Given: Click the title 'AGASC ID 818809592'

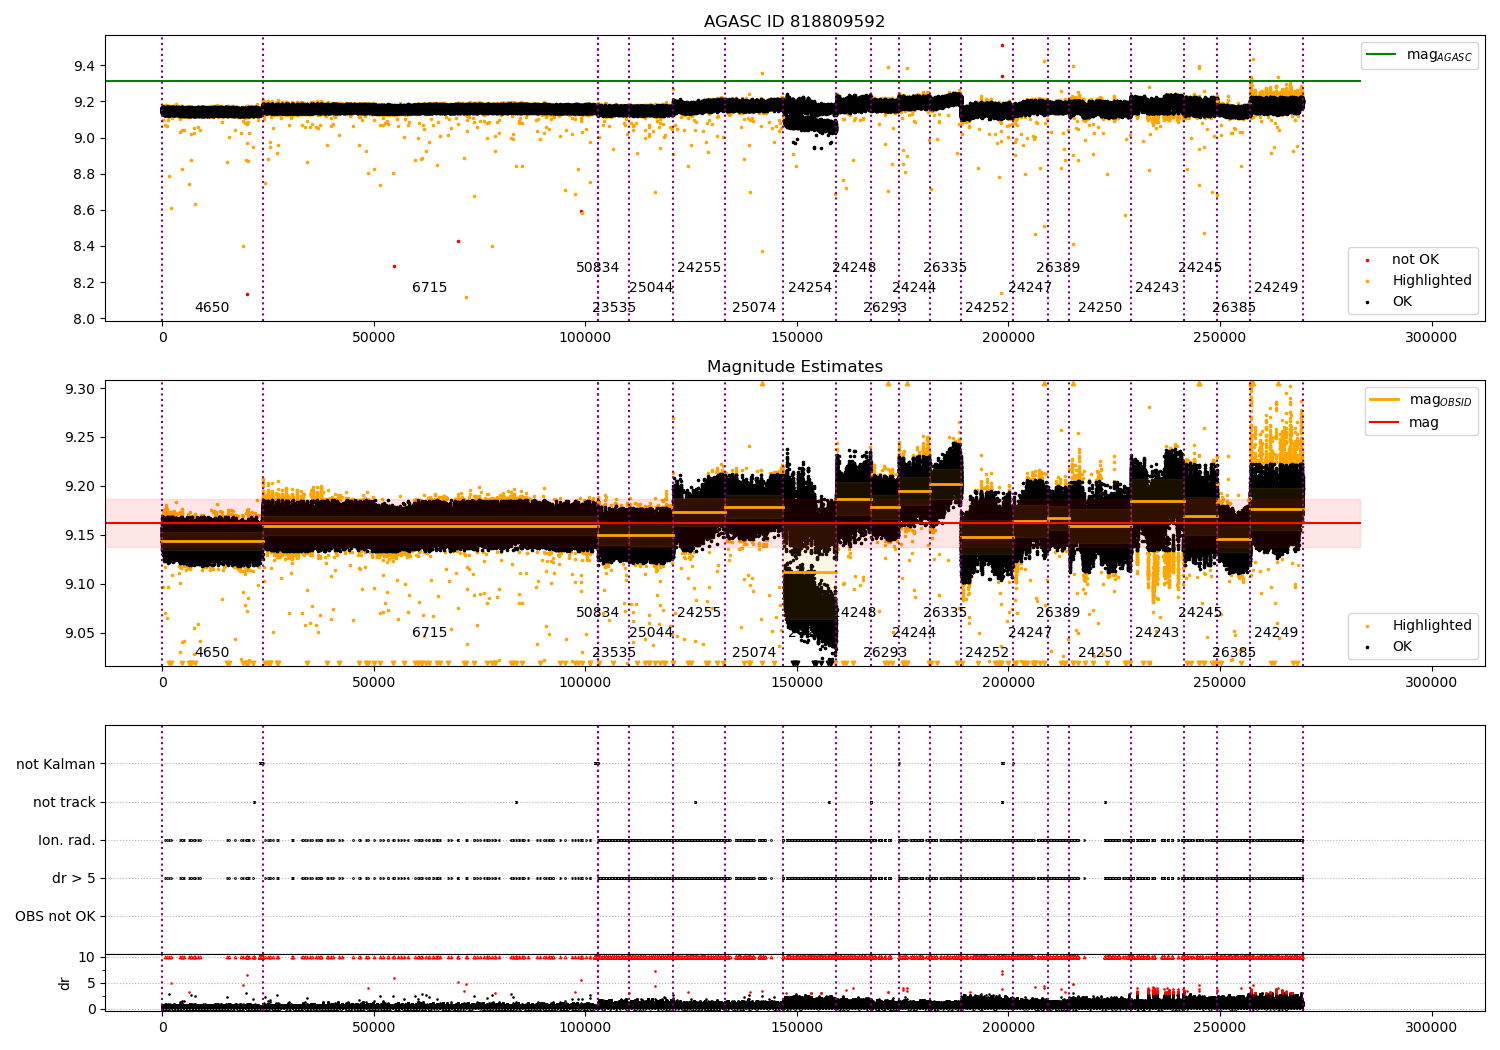Looking at the screenshot, I should click(794, 22).
